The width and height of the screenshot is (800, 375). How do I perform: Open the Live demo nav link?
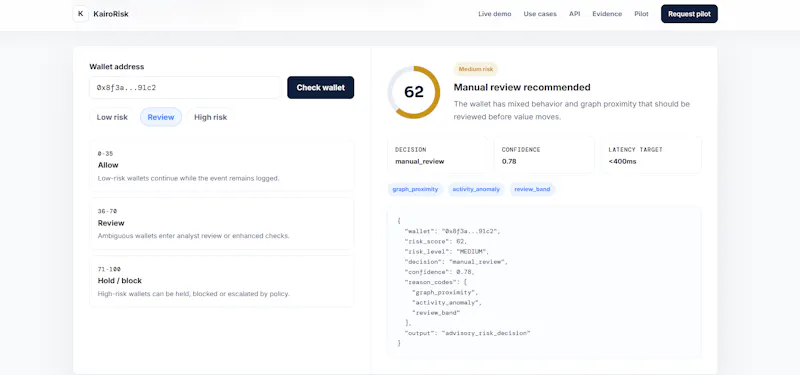pos(494,14)
